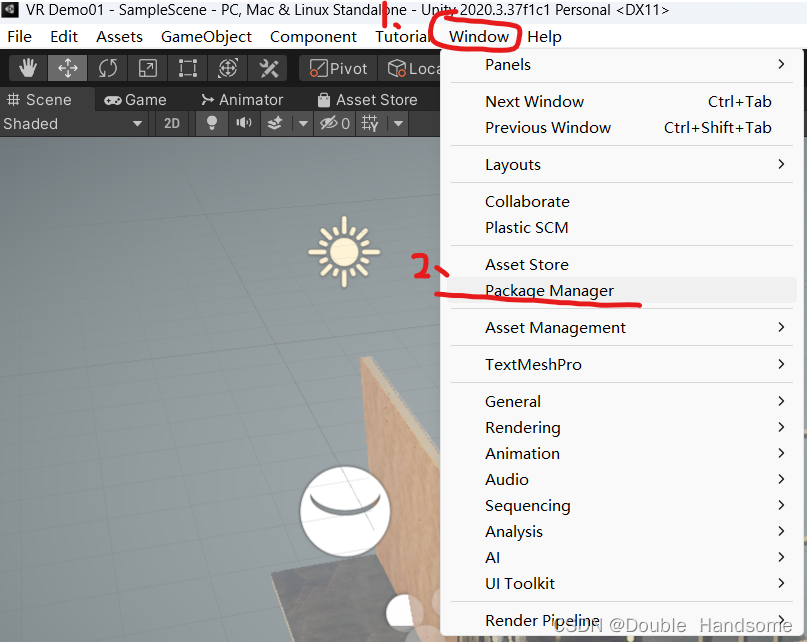Toggle hidden objects visibility eye icon
This screenshot has height=642, width=807.
pyautogui.click(x=335, y=124)
